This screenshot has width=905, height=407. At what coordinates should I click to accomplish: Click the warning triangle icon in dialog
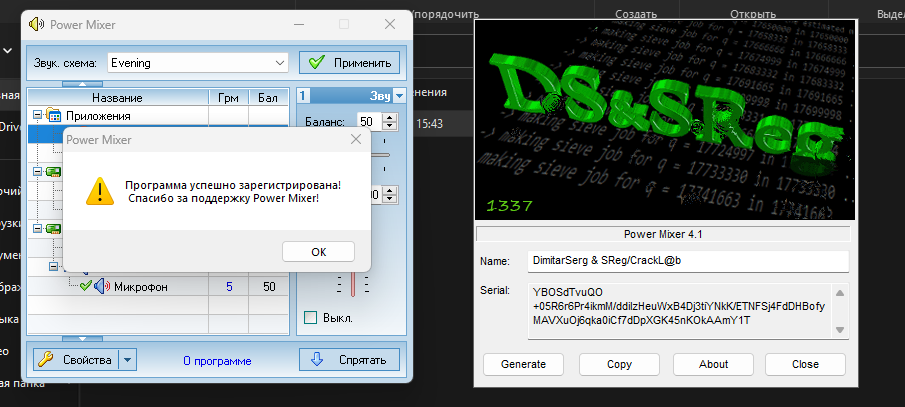tap(100, 191)
